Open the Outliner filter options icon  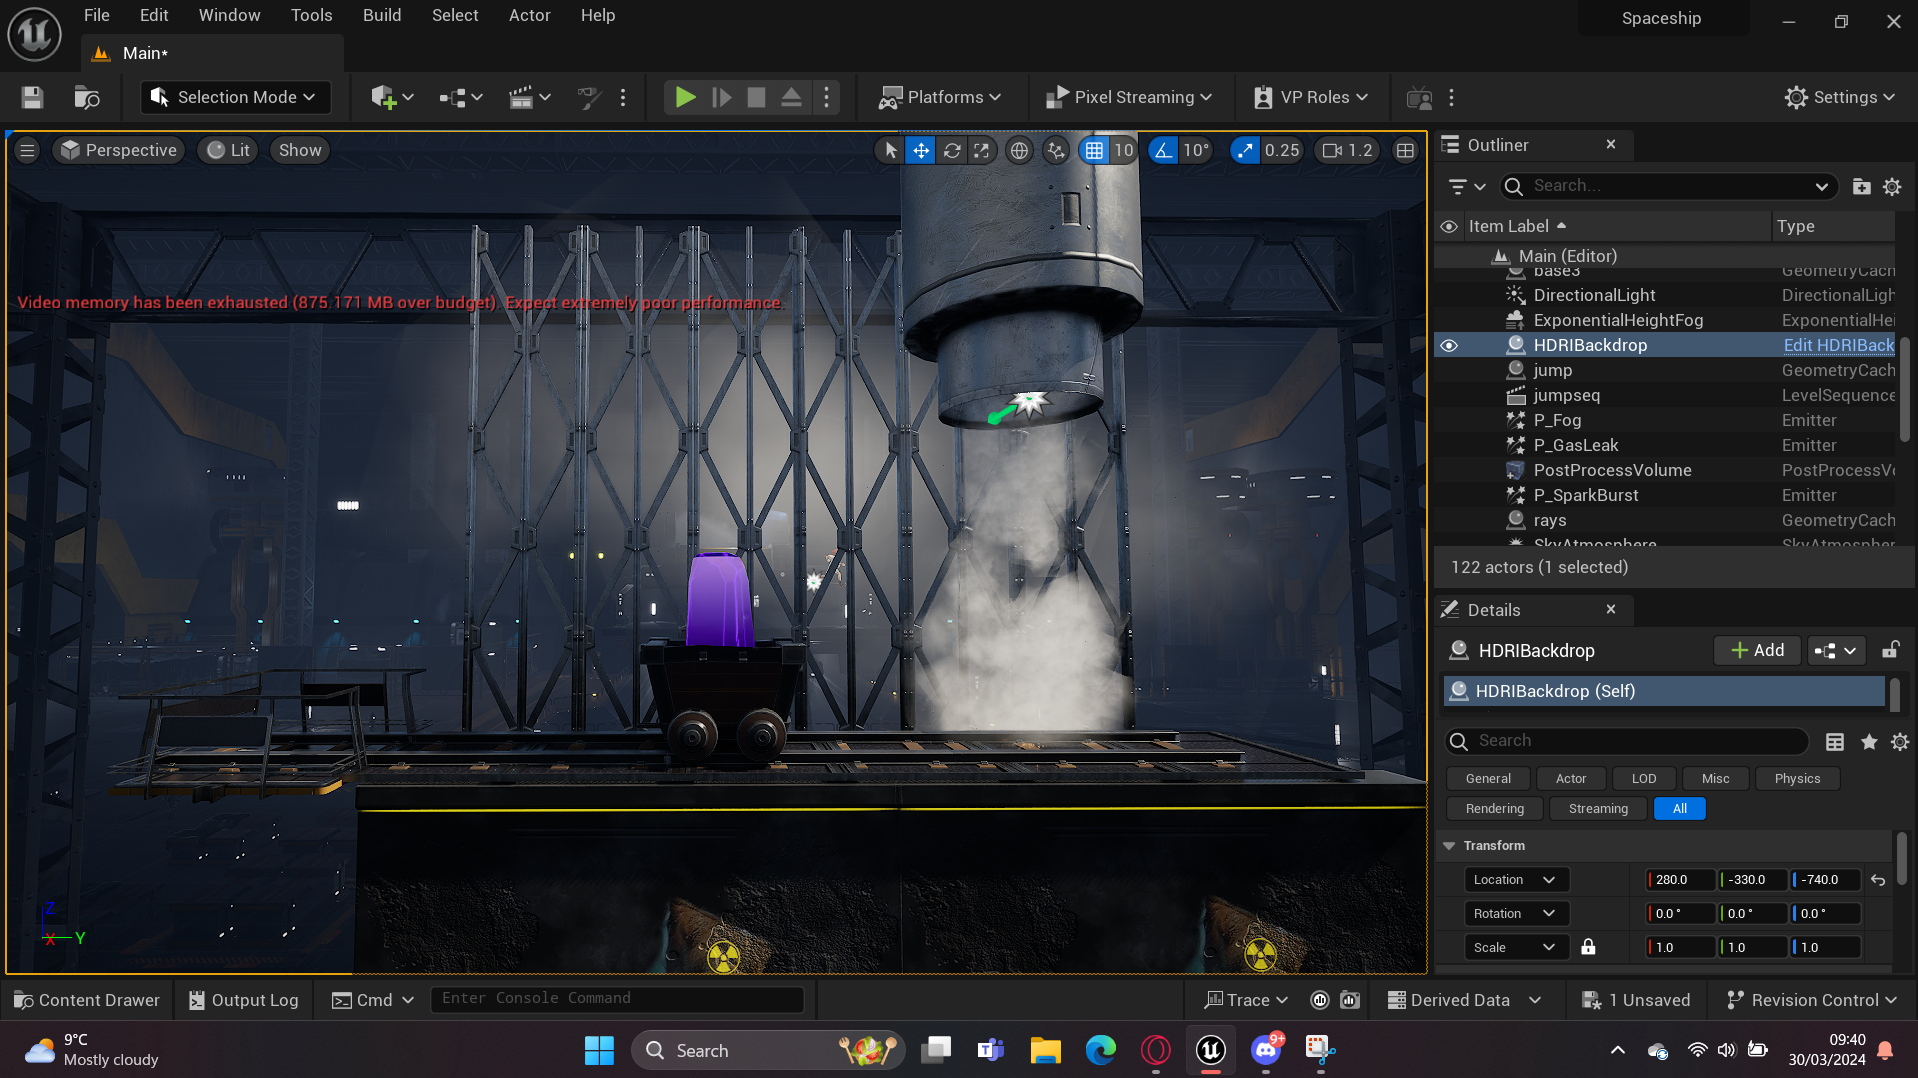pyautogui.click(x=1467, y=186)
